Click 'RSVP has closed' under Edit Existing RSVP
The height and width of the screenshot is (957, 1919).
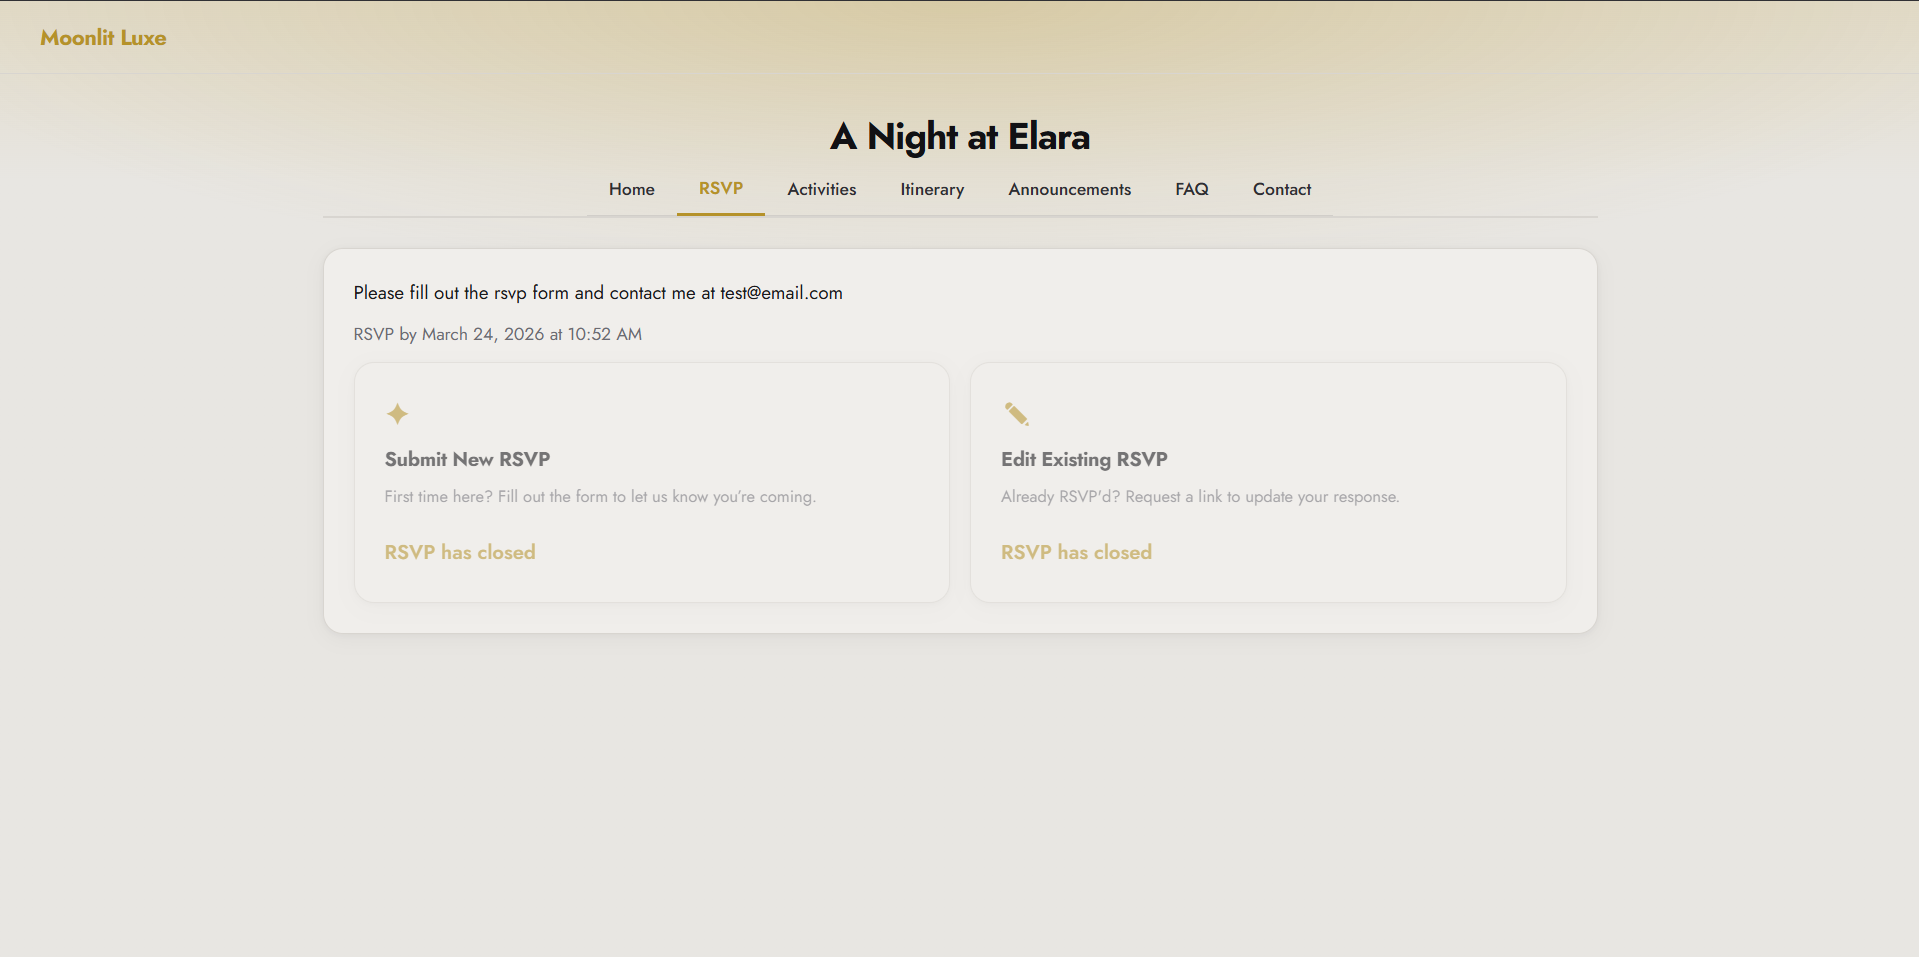pyautogui.click(x=1076, y=552)
